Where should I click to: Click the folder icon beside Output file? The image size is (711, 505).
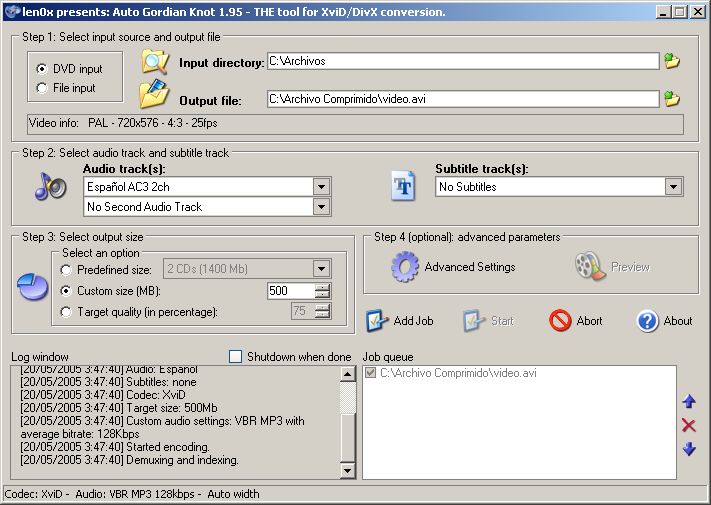[154, 94]
